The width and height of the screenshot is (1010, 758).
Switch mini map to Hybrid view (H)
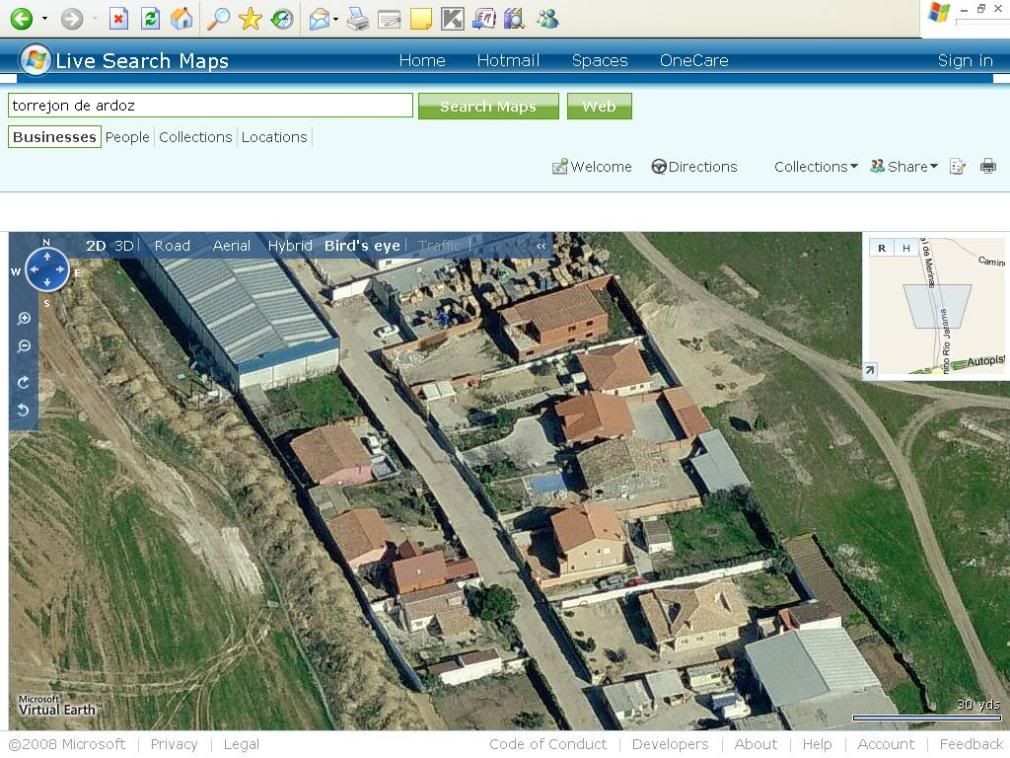[906, 248]
